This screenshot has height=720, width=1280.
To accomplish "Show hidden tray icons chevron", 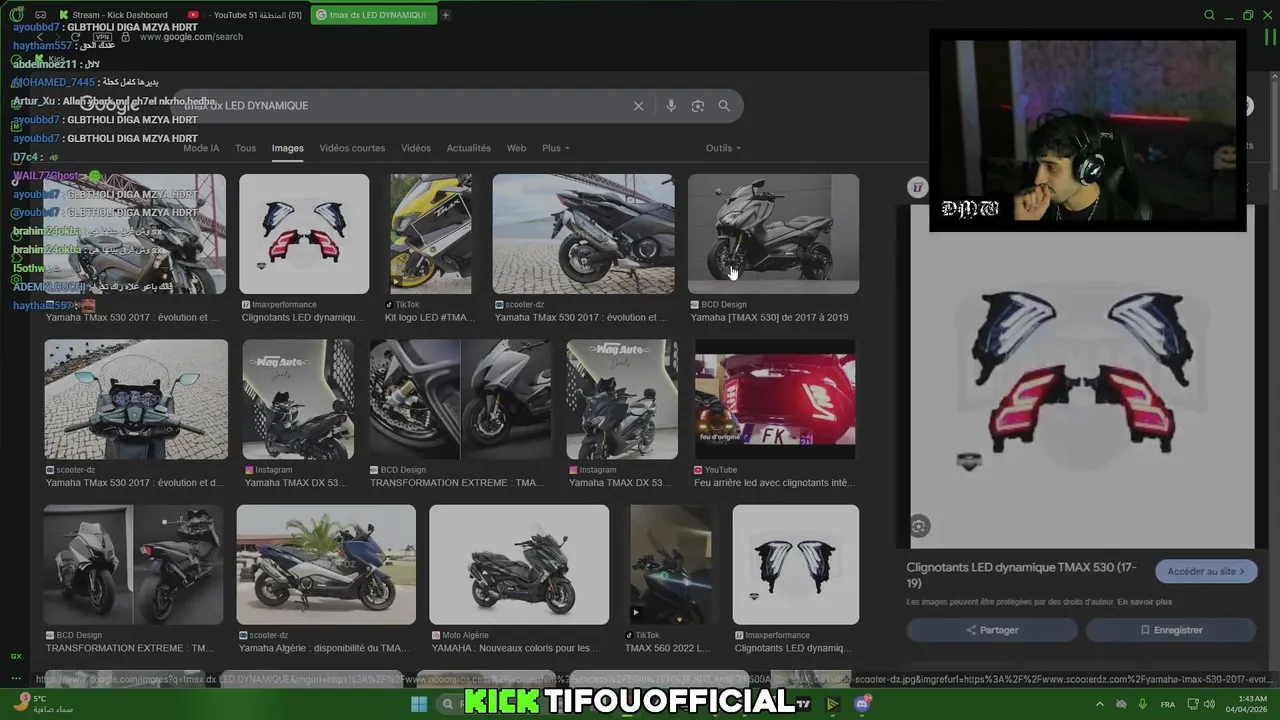I will tap(1100, 704).
